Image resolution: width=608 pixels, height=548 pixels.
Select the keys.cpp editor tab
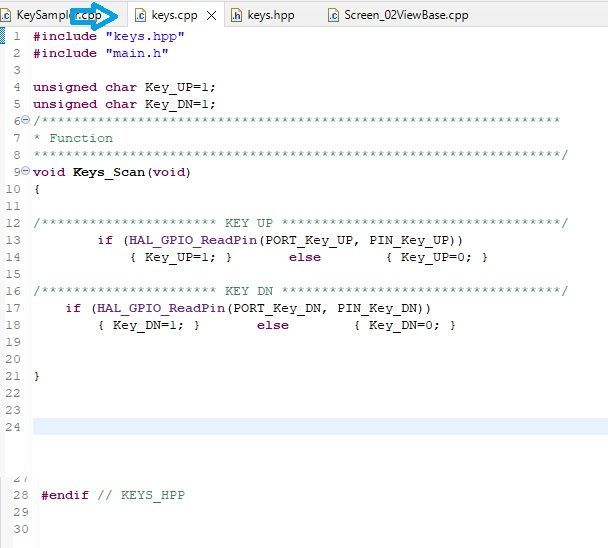(174, 15)
